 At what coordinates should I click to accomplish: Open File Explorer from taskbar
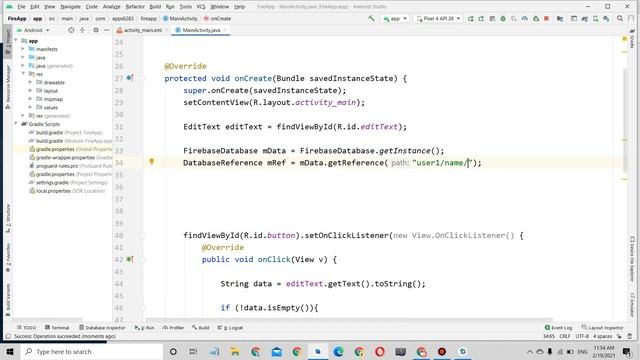tap(235, 351)
